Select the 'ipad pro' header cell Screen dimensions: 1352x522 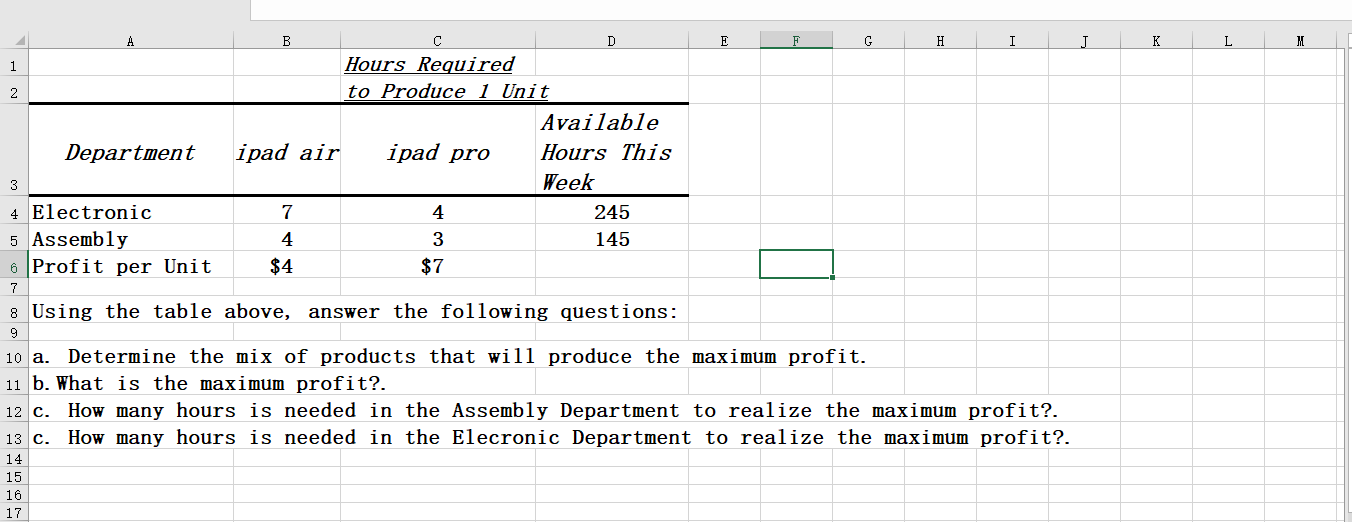click(438, 152)
